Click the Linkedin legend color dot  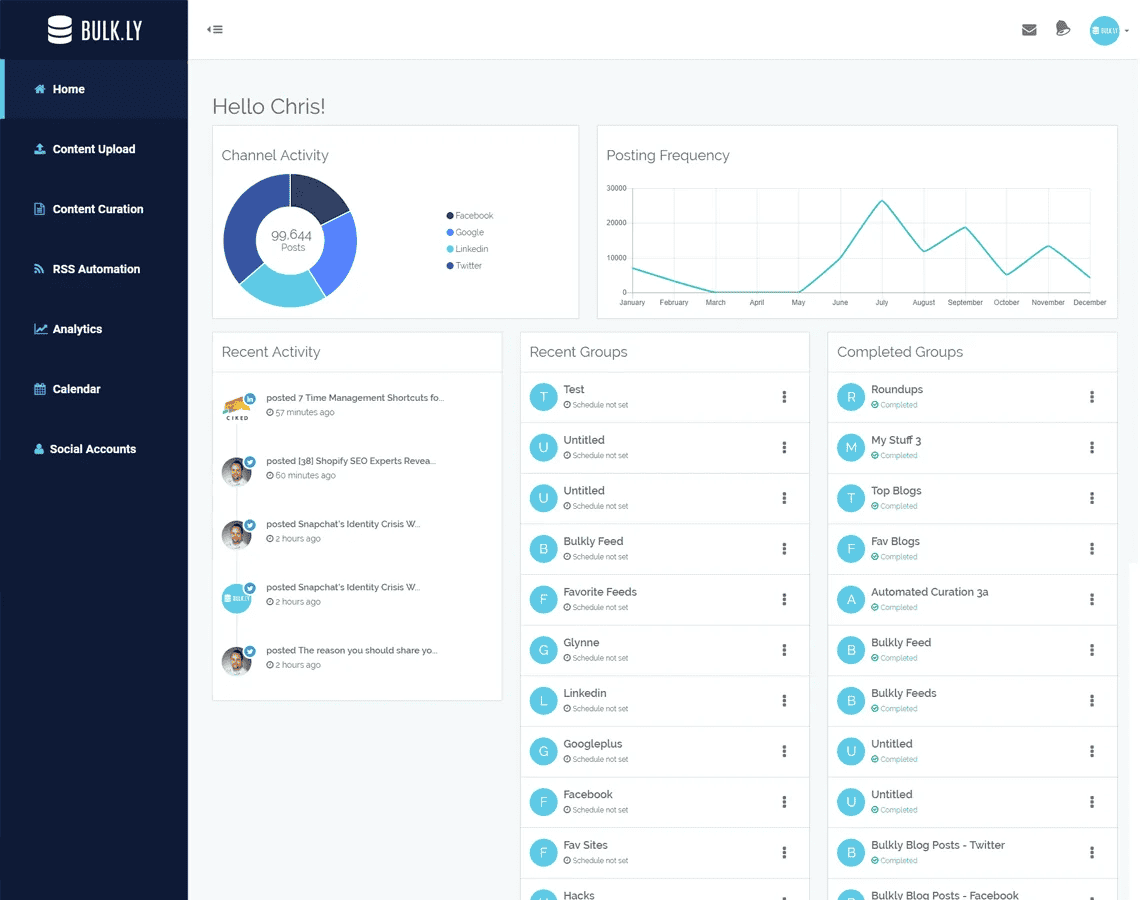click(x=450, y=249)
